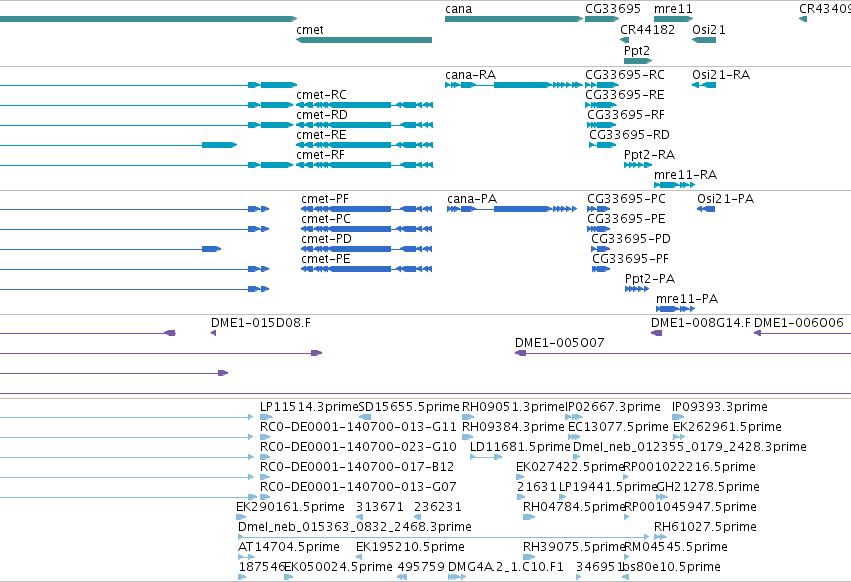Click the cmet-PC protein label
The image size is (851, 582).
pos(326,219)
